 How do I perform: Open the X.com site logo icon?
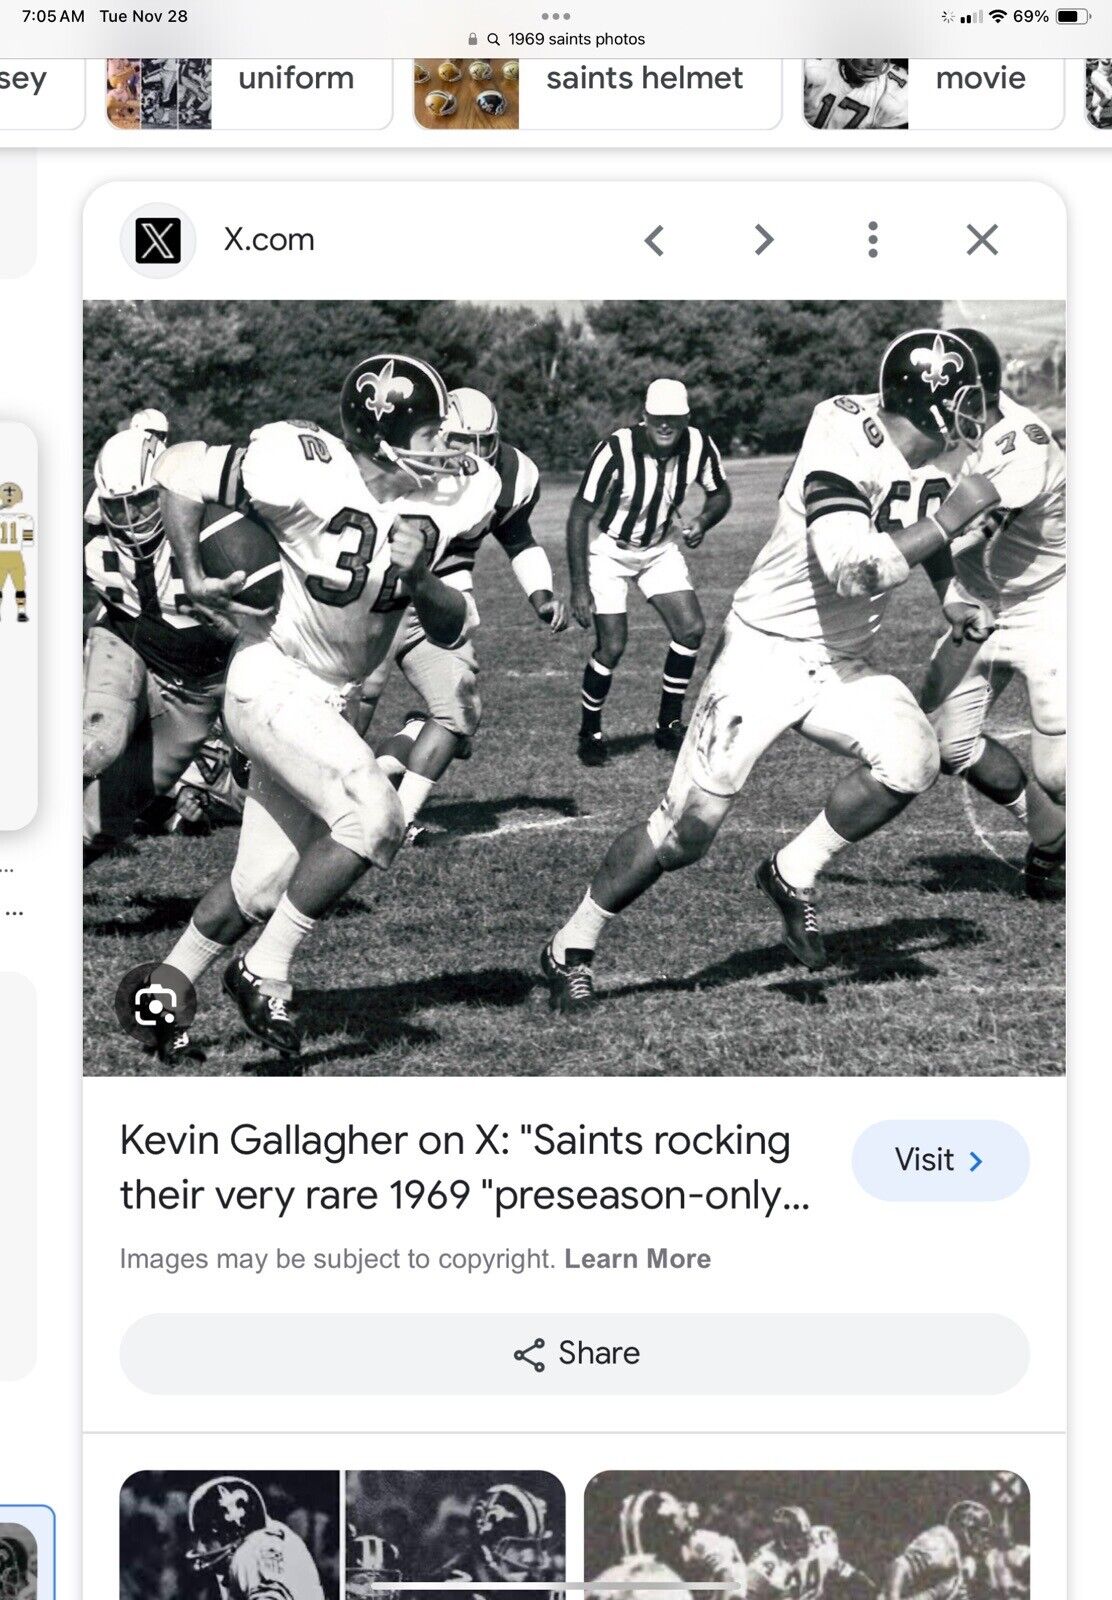[157, 240]
